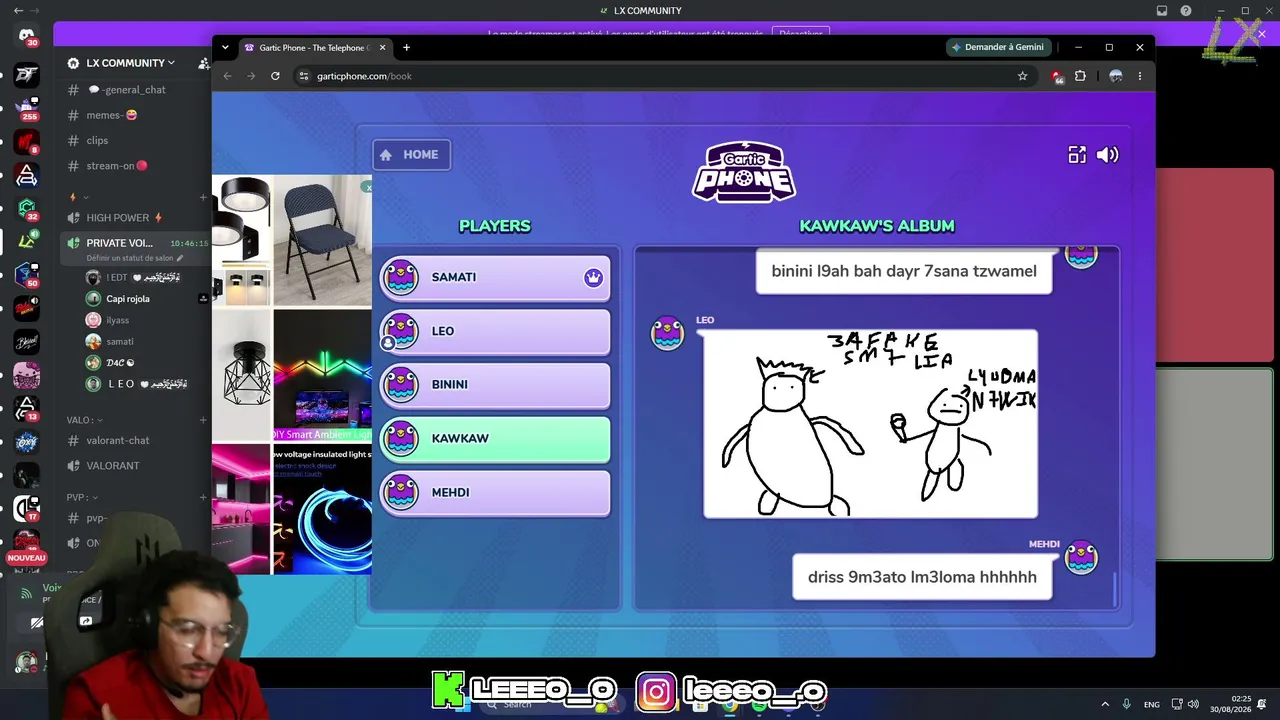The width and height of the screenshot is (1280, 720).
Task: Show hidden system tray icons
Action: tap(1105, 704)
